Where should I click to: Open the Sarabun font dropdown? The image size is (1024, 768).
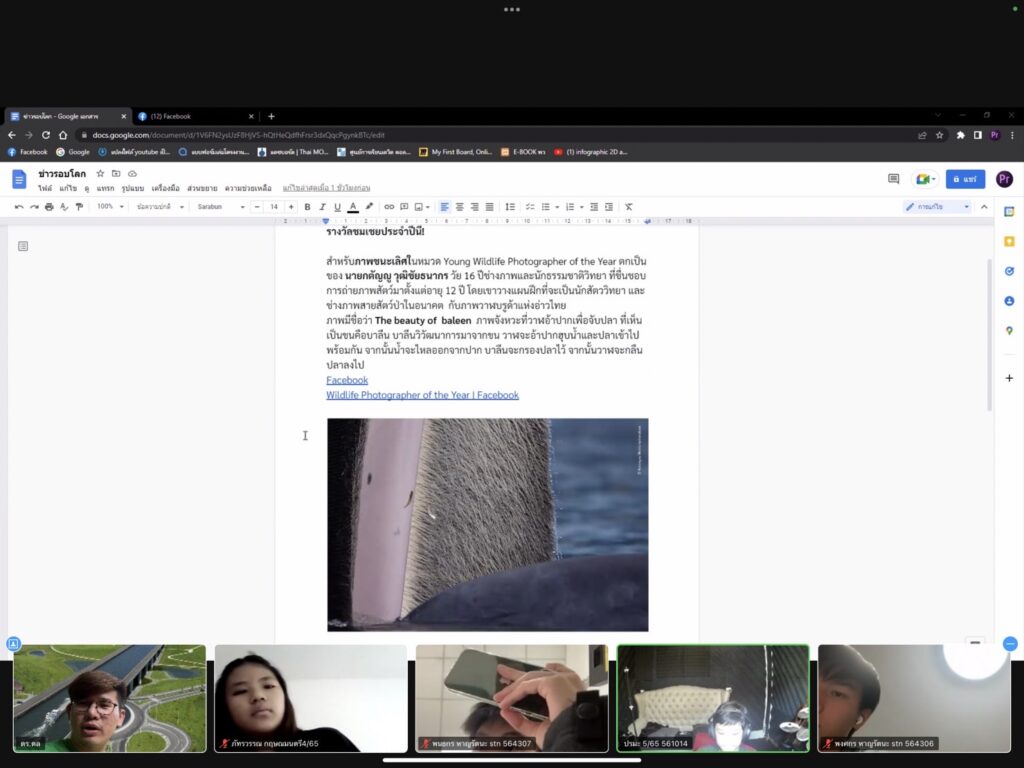220,207
